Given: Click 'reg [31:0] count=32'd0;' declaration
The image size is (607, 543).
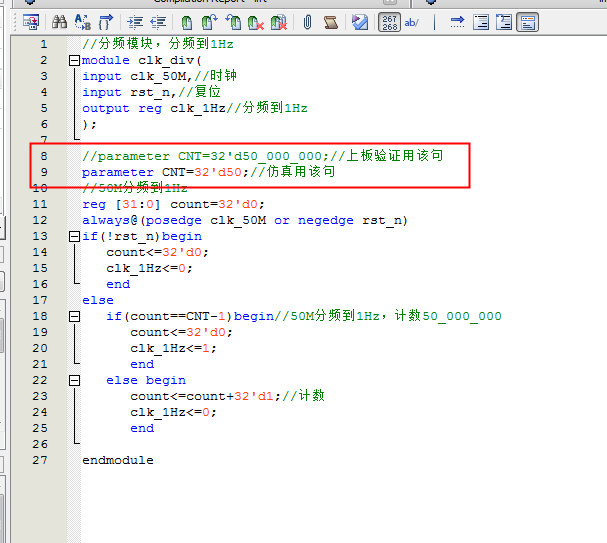Looking at the screenshot, I should coord(173,204).
